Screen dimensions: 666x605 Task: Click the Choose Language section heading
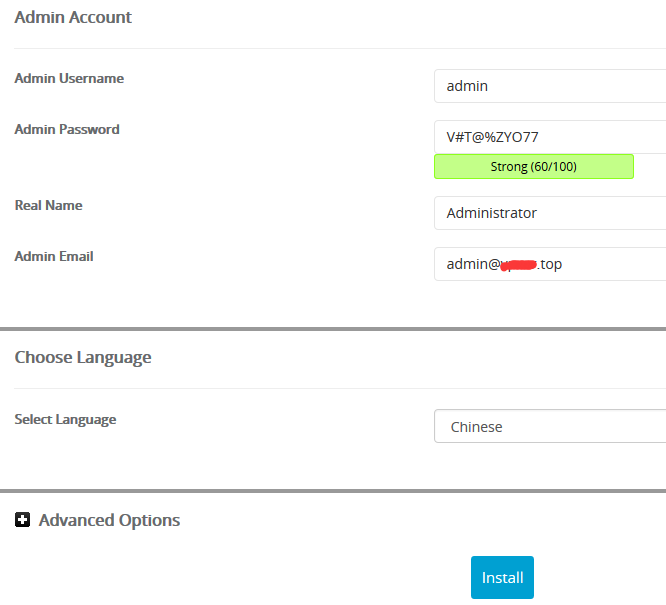(x=83, y=357)
